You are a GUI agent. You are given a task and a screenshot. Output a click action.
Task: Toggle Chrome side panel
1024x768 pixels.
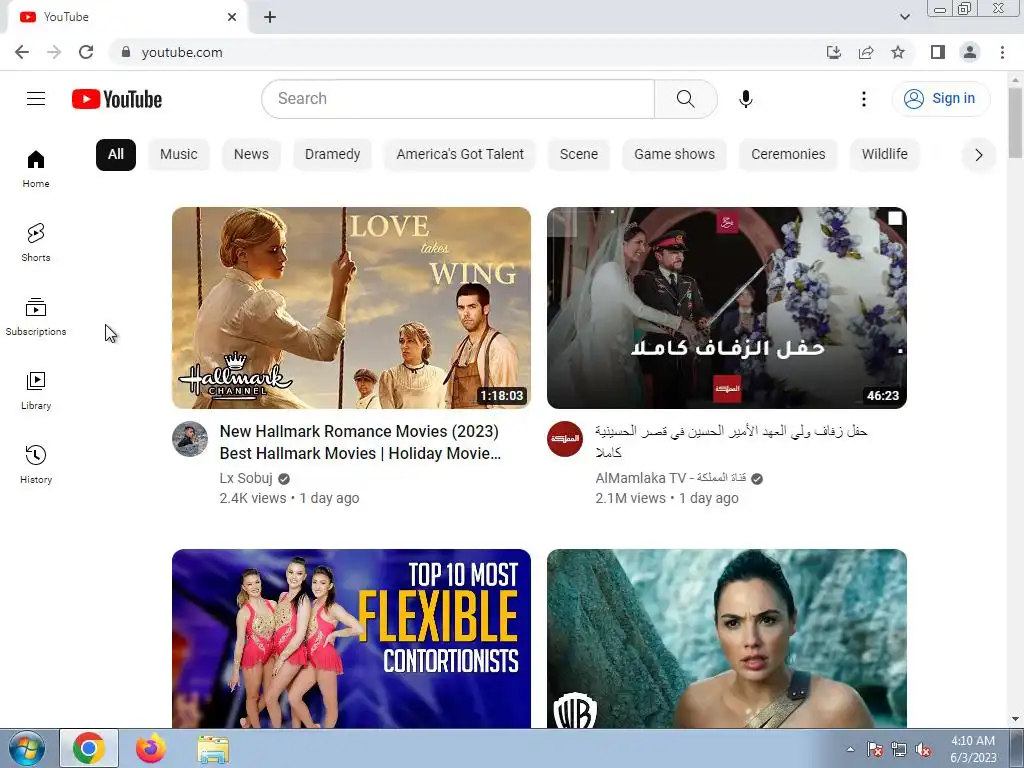(938, 52)
